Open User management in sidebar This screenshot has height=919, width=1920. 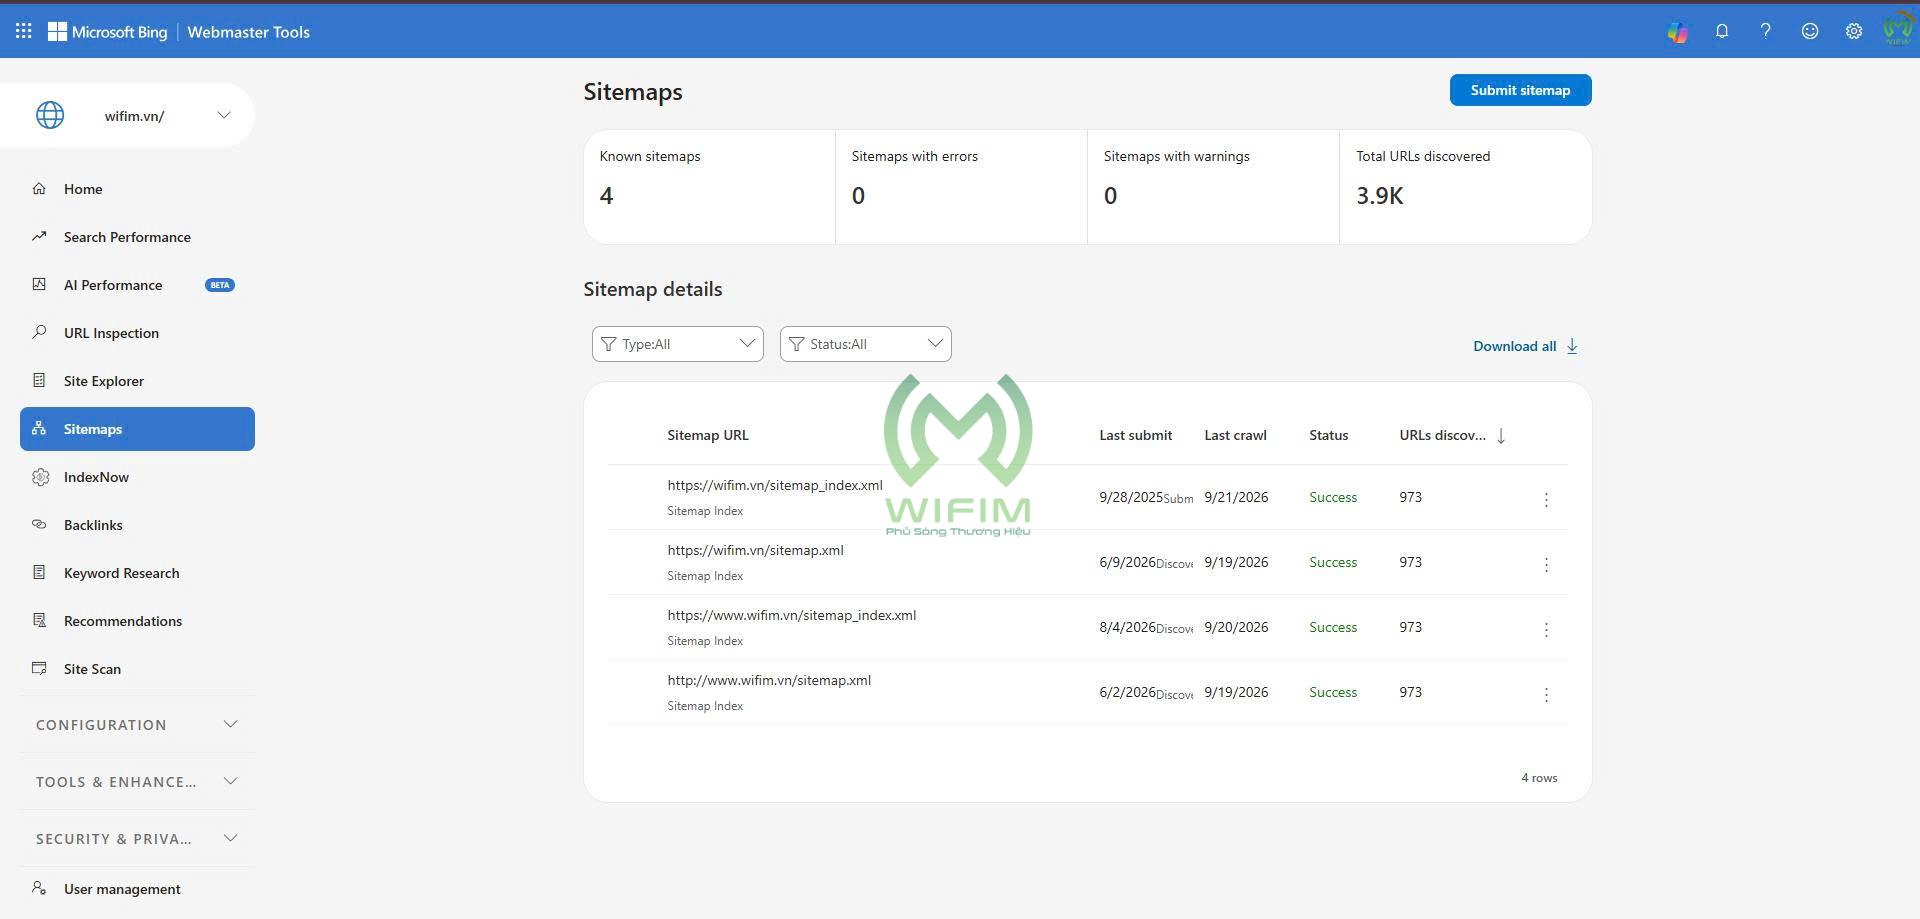137,889
